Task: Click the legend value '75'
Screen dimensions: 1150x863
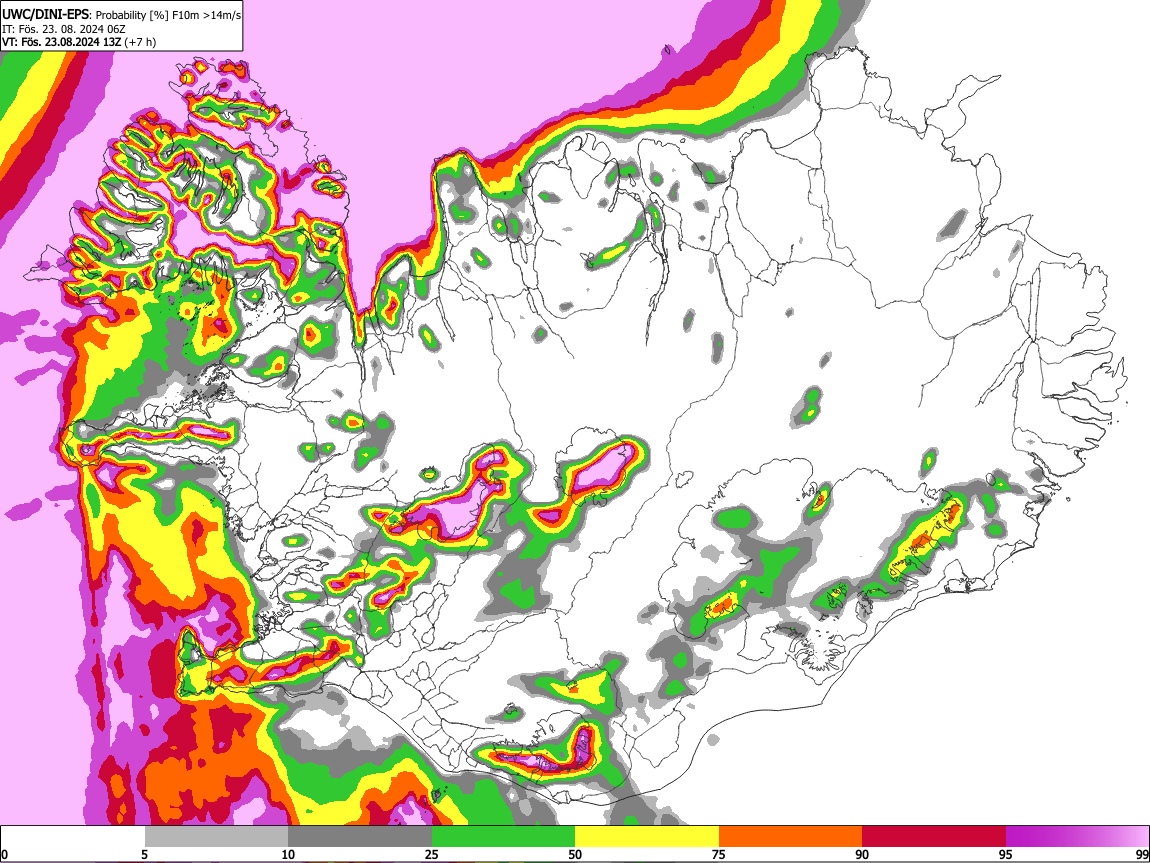Action: point(719,854)
